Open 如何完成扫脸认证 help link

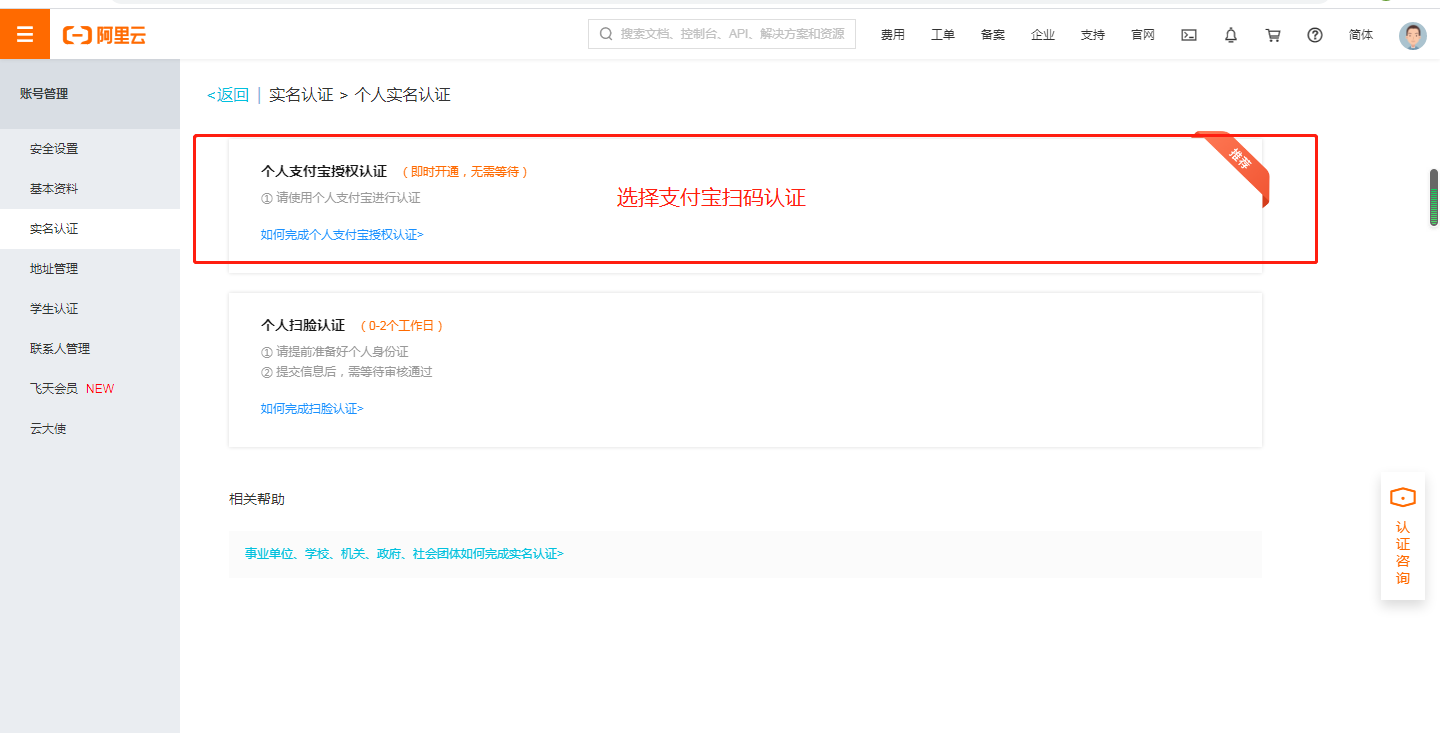tap(312, 409)
